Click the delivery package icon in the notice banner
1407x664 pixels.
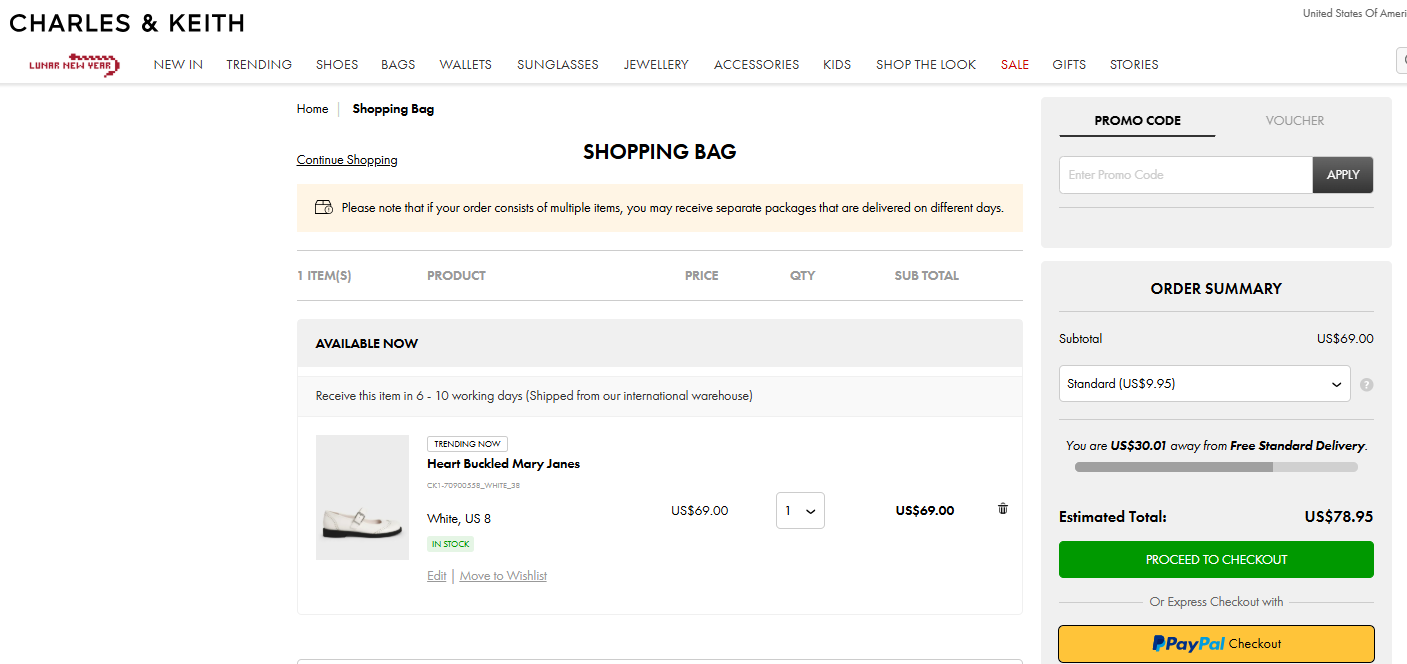(x=323, y=207)
